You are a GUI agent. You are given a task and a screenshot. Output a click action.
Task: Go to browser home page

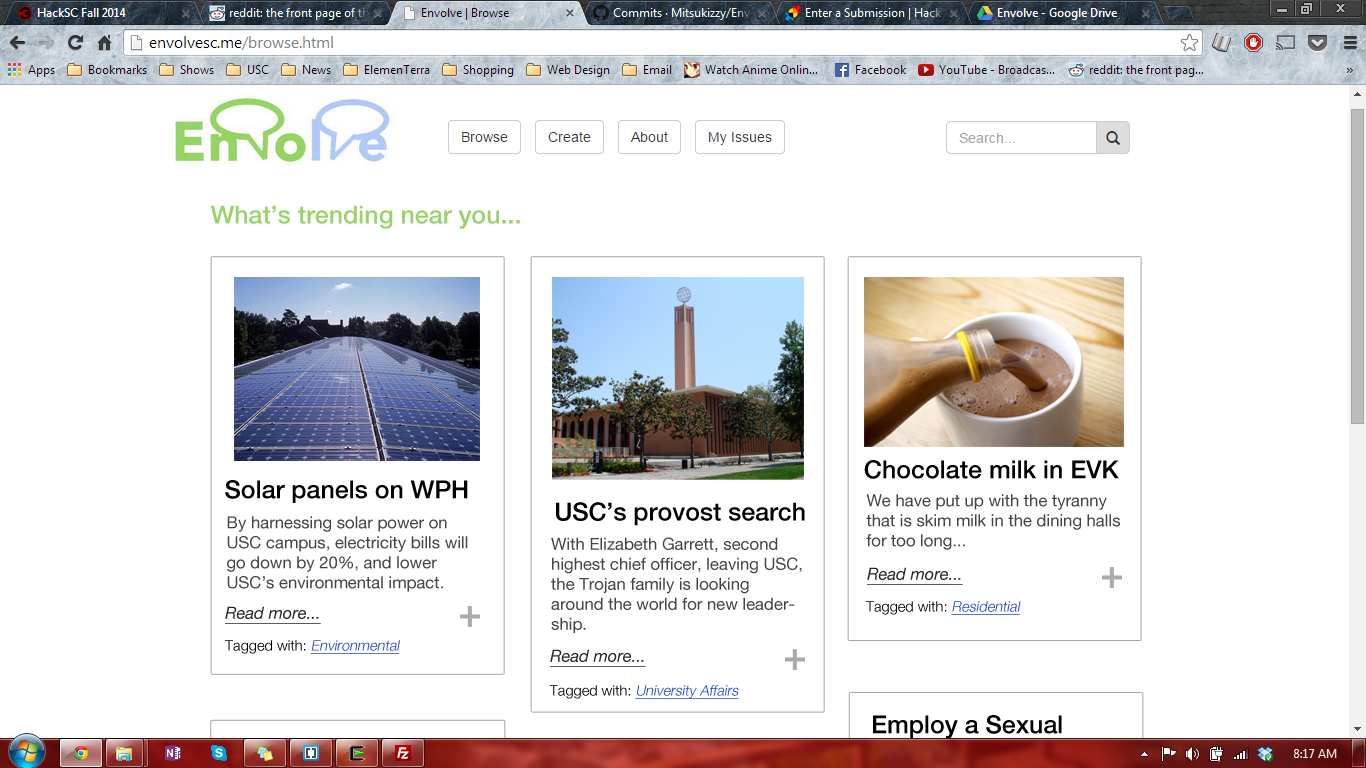point(104,43)
